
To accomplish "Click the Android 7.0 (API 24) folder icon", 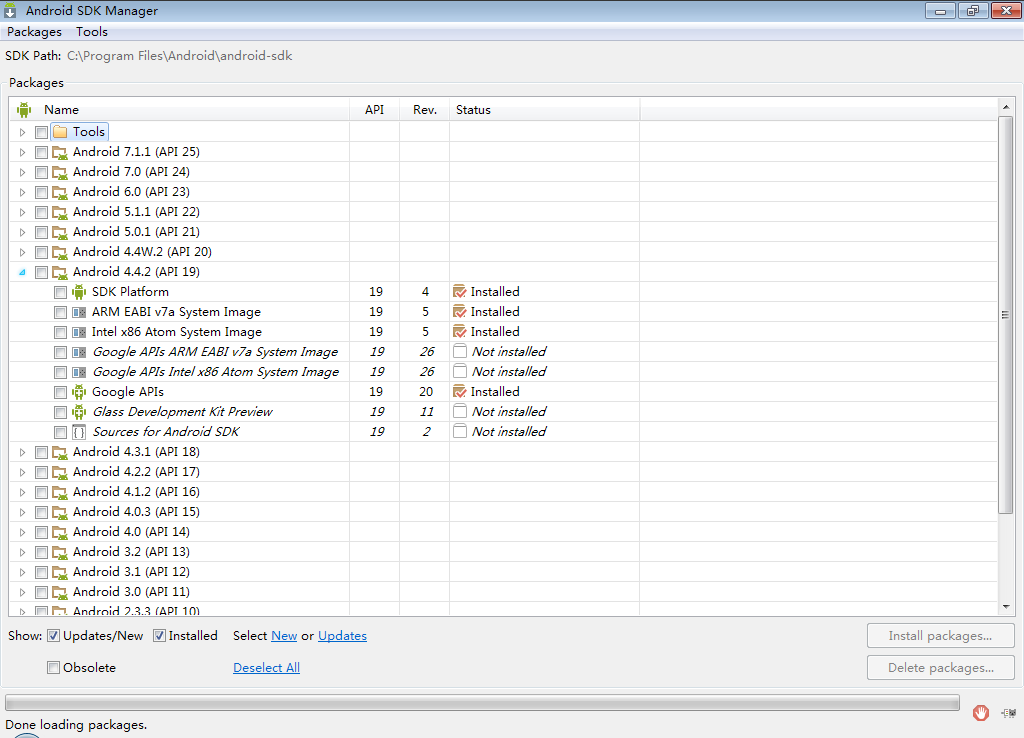I will click(60, 172).
